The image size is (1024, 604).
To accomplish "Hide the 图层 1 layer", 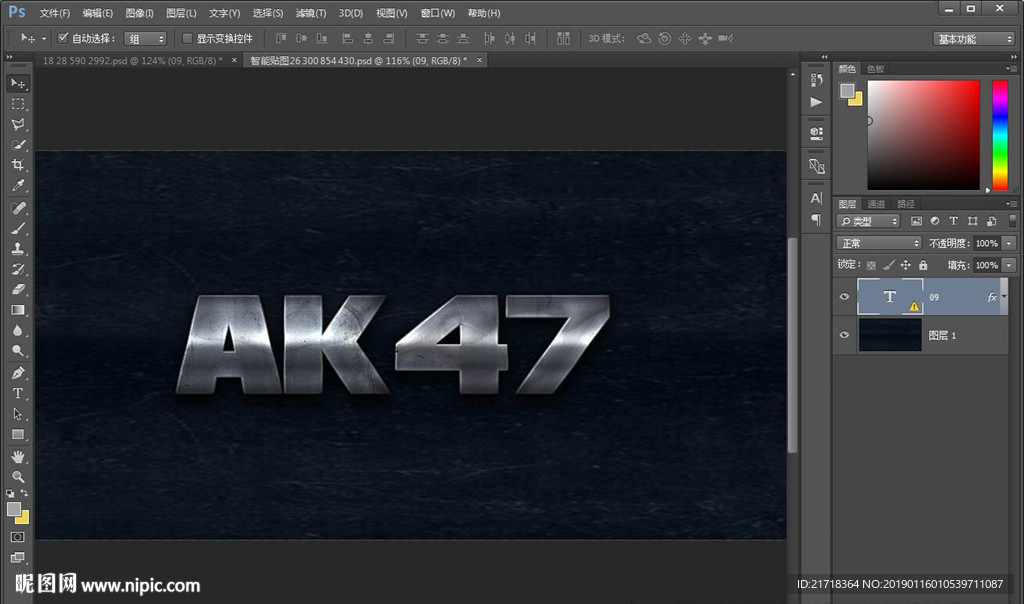I will [844, 335].
